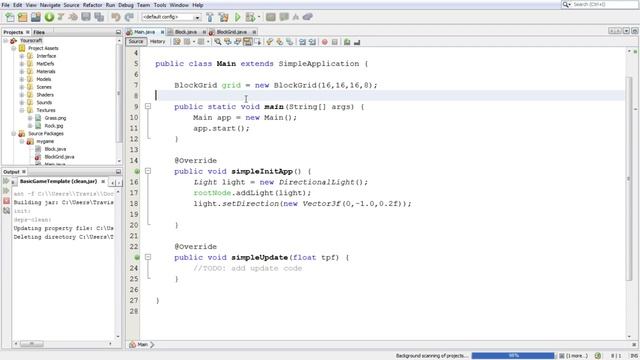Switch to the Source view button
Screen dimensions: 640x360
(136, 42)
